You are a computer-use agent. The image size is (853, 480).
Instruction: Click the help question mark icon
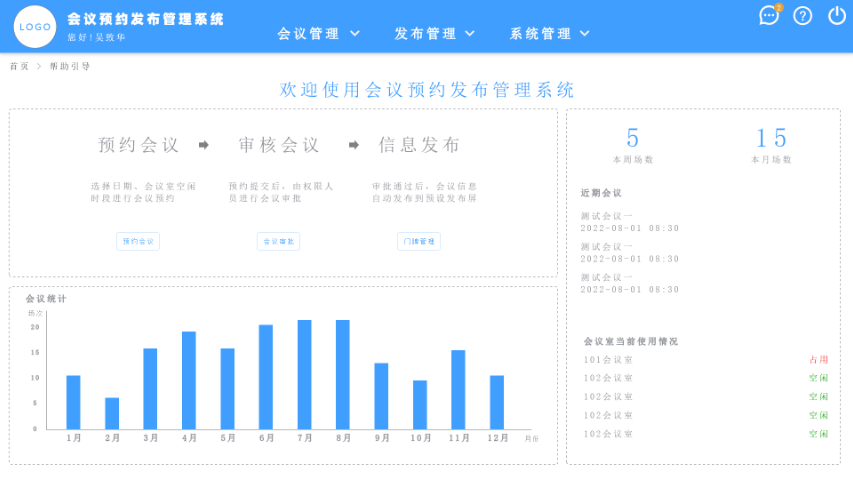tap(802, 16)
